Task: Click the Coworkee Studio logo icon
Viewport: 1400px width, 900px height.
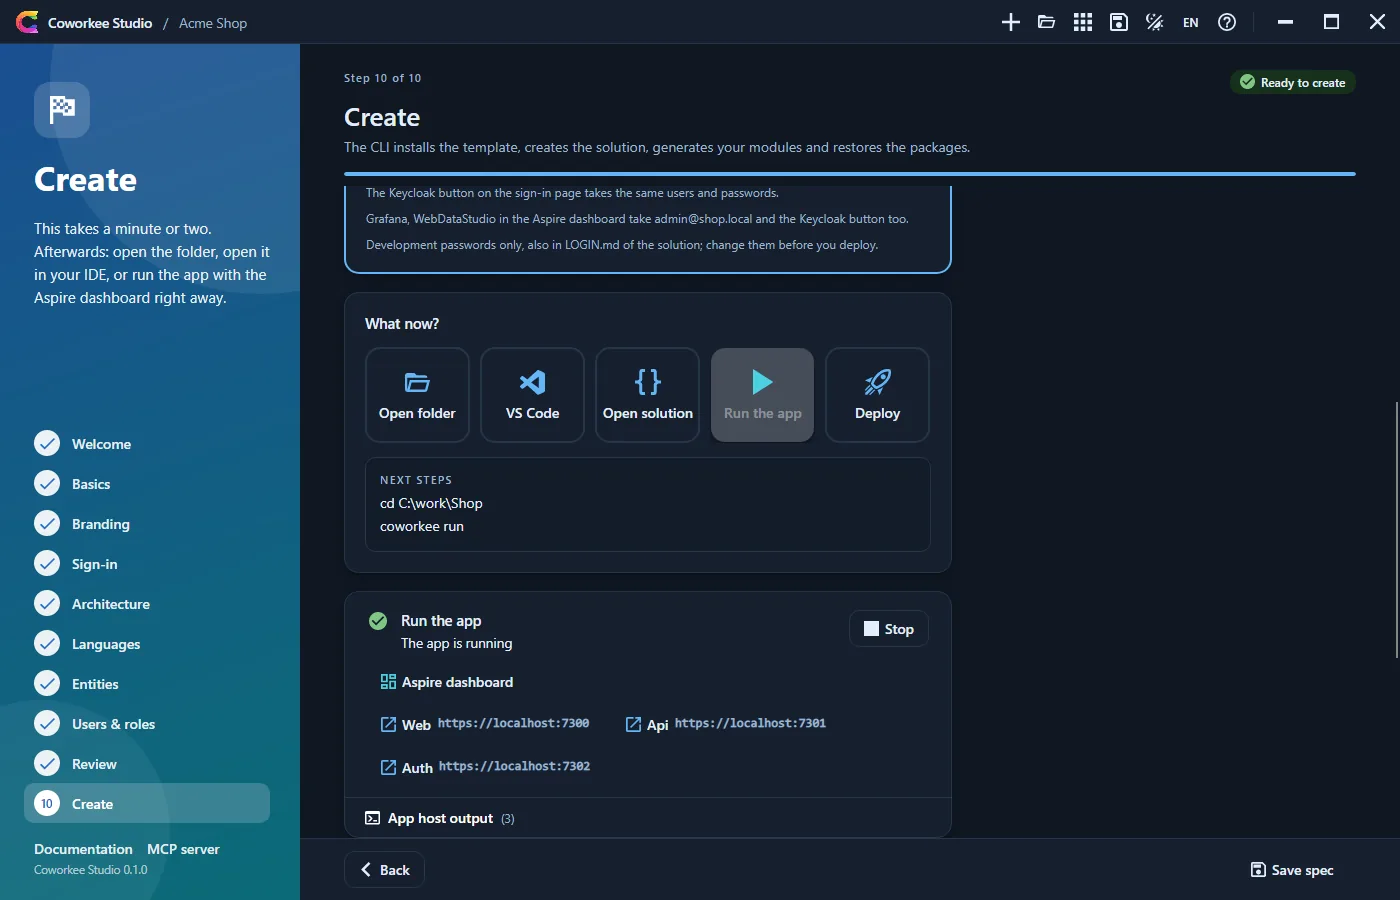Action: pos(27,22)
